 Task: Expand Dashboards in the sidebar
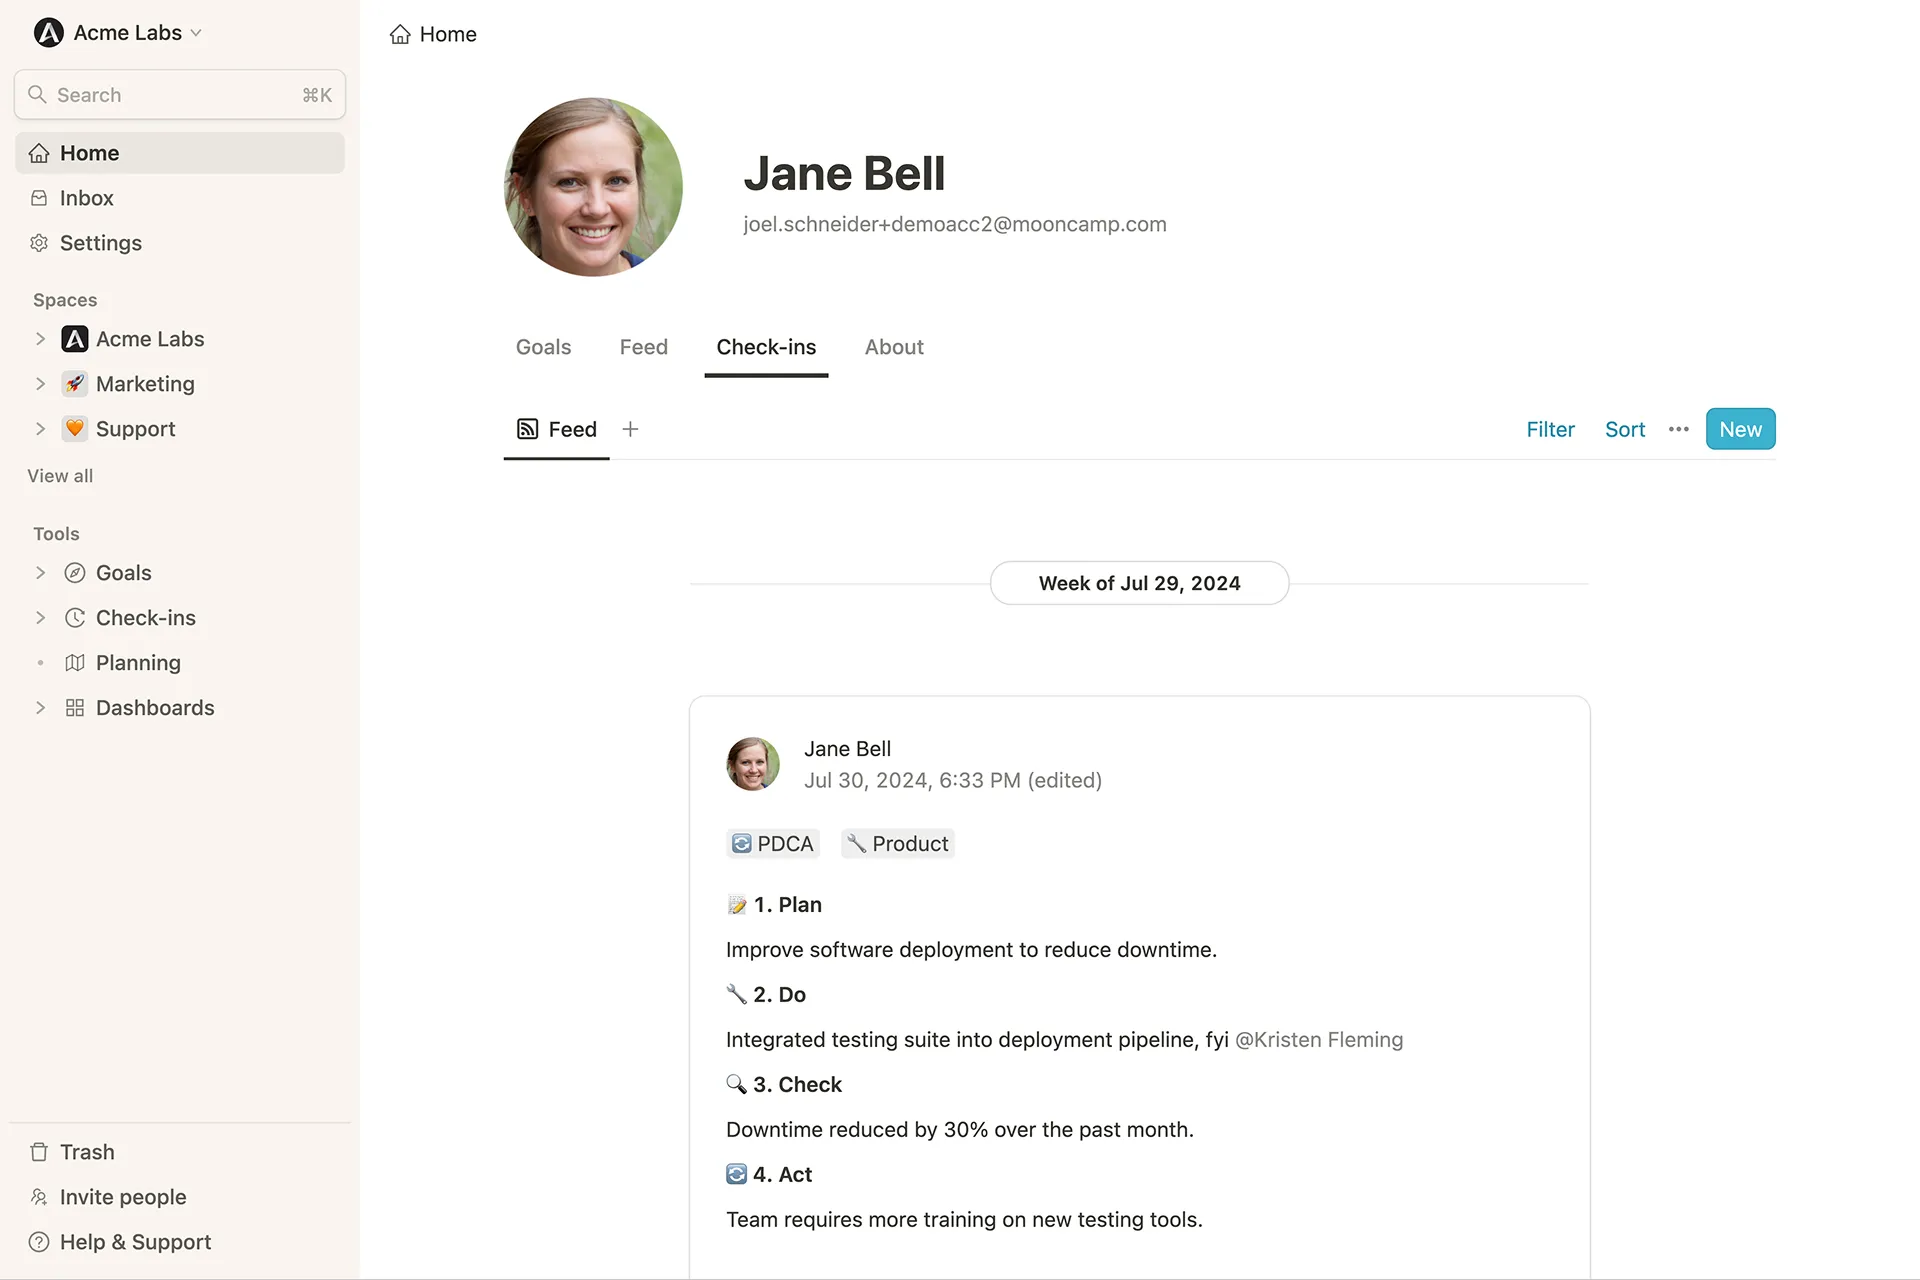(40, 708)
